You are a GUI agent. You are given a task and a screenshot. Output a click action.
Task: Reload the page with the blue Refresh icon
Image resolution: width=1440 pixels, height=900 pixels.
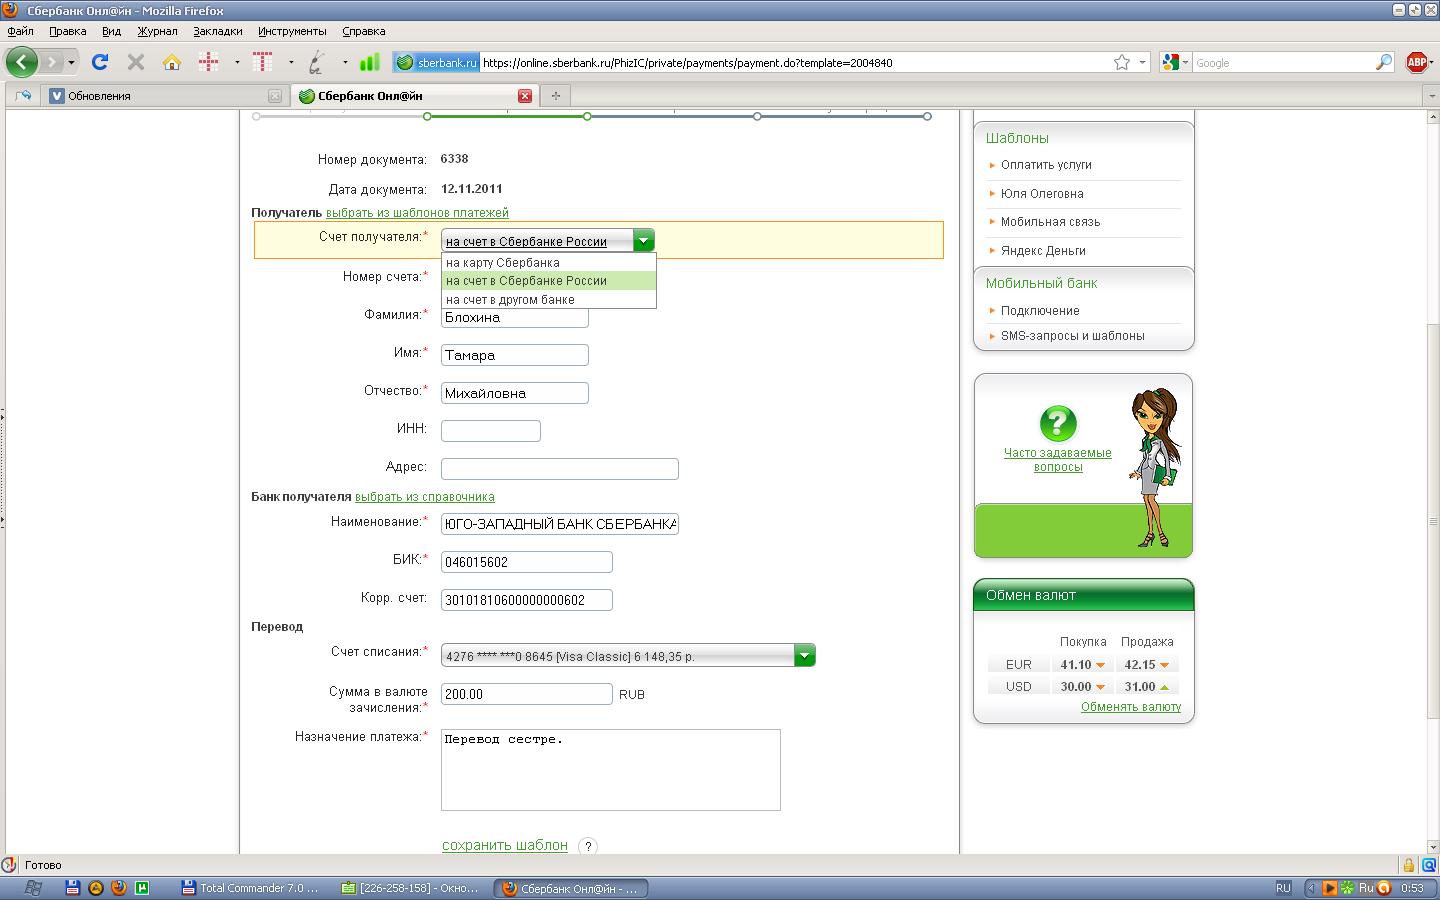click(99, 62)
